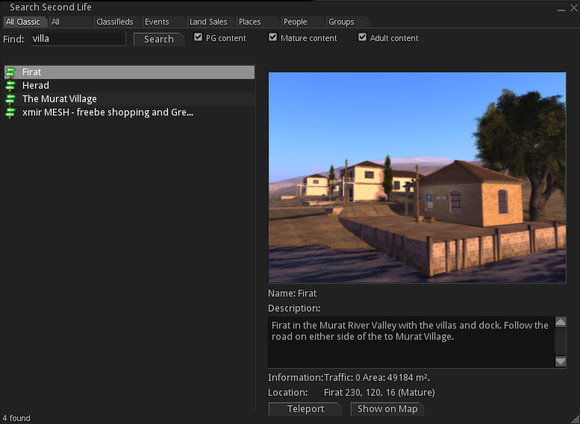
Task: Click the window resize grip corner
Action: (574, 419)
